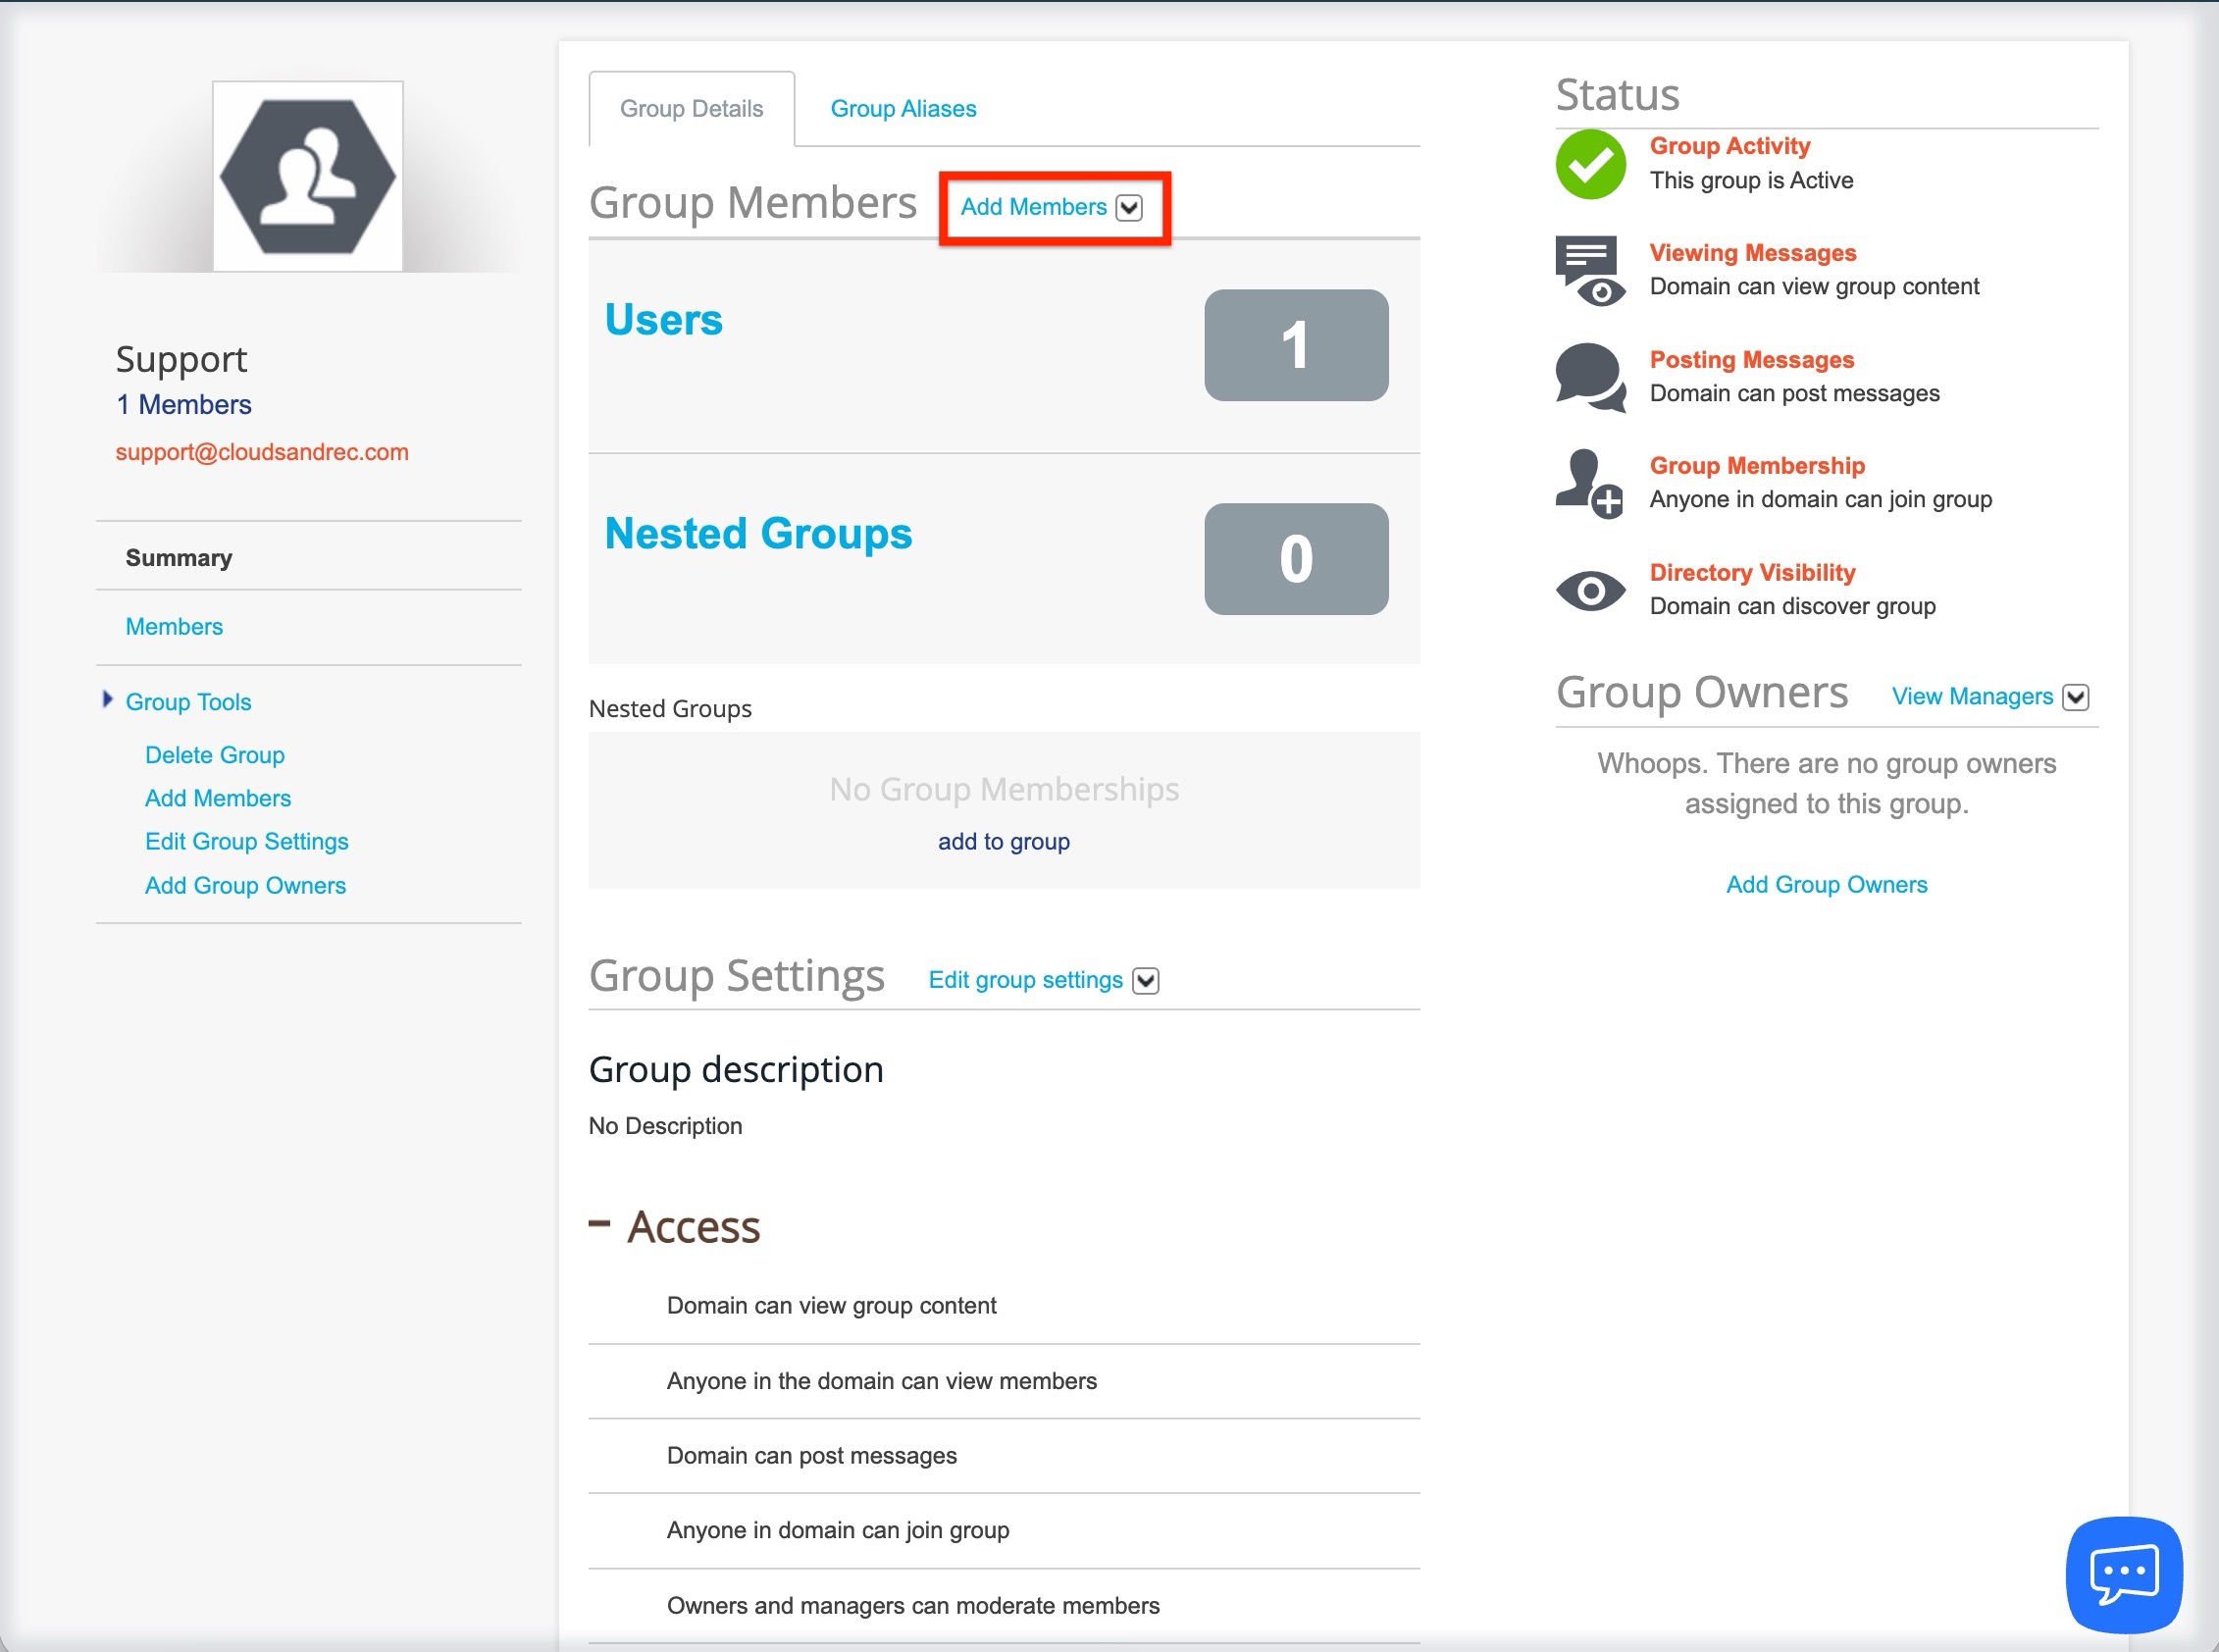The width and height of the screenshot is (2219, 1652).
Task: Click the Posting Messages chat bubbles icon
Action: pos(1590,377)
